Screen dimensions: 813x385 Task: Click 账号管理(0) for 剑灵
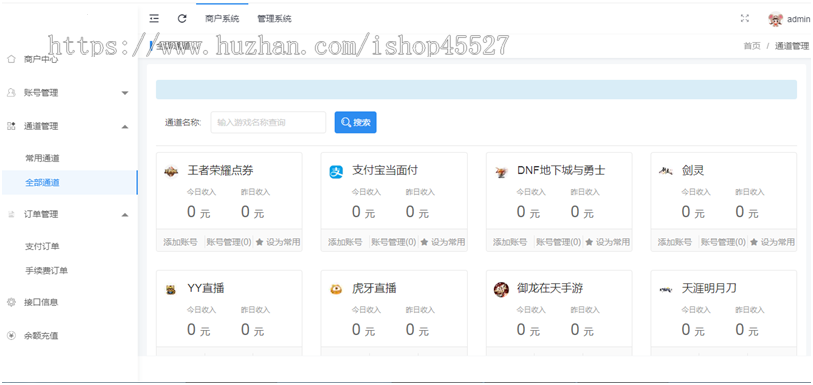(x=723, y=242)
